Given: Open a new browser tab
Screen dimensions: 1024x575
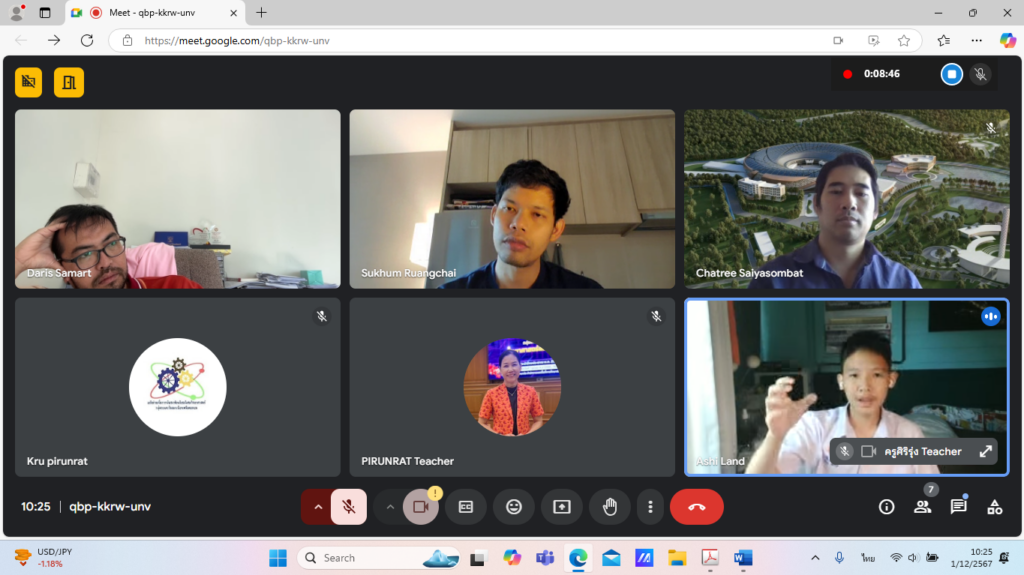Looking at the screenshot, I should pyautogui.click(x=261, y=12).
